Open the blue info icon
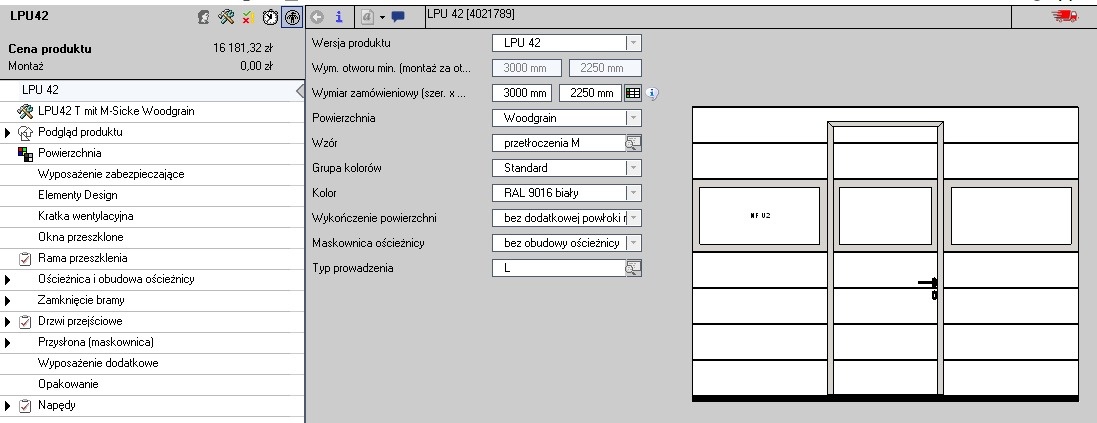 click(339, 17)
